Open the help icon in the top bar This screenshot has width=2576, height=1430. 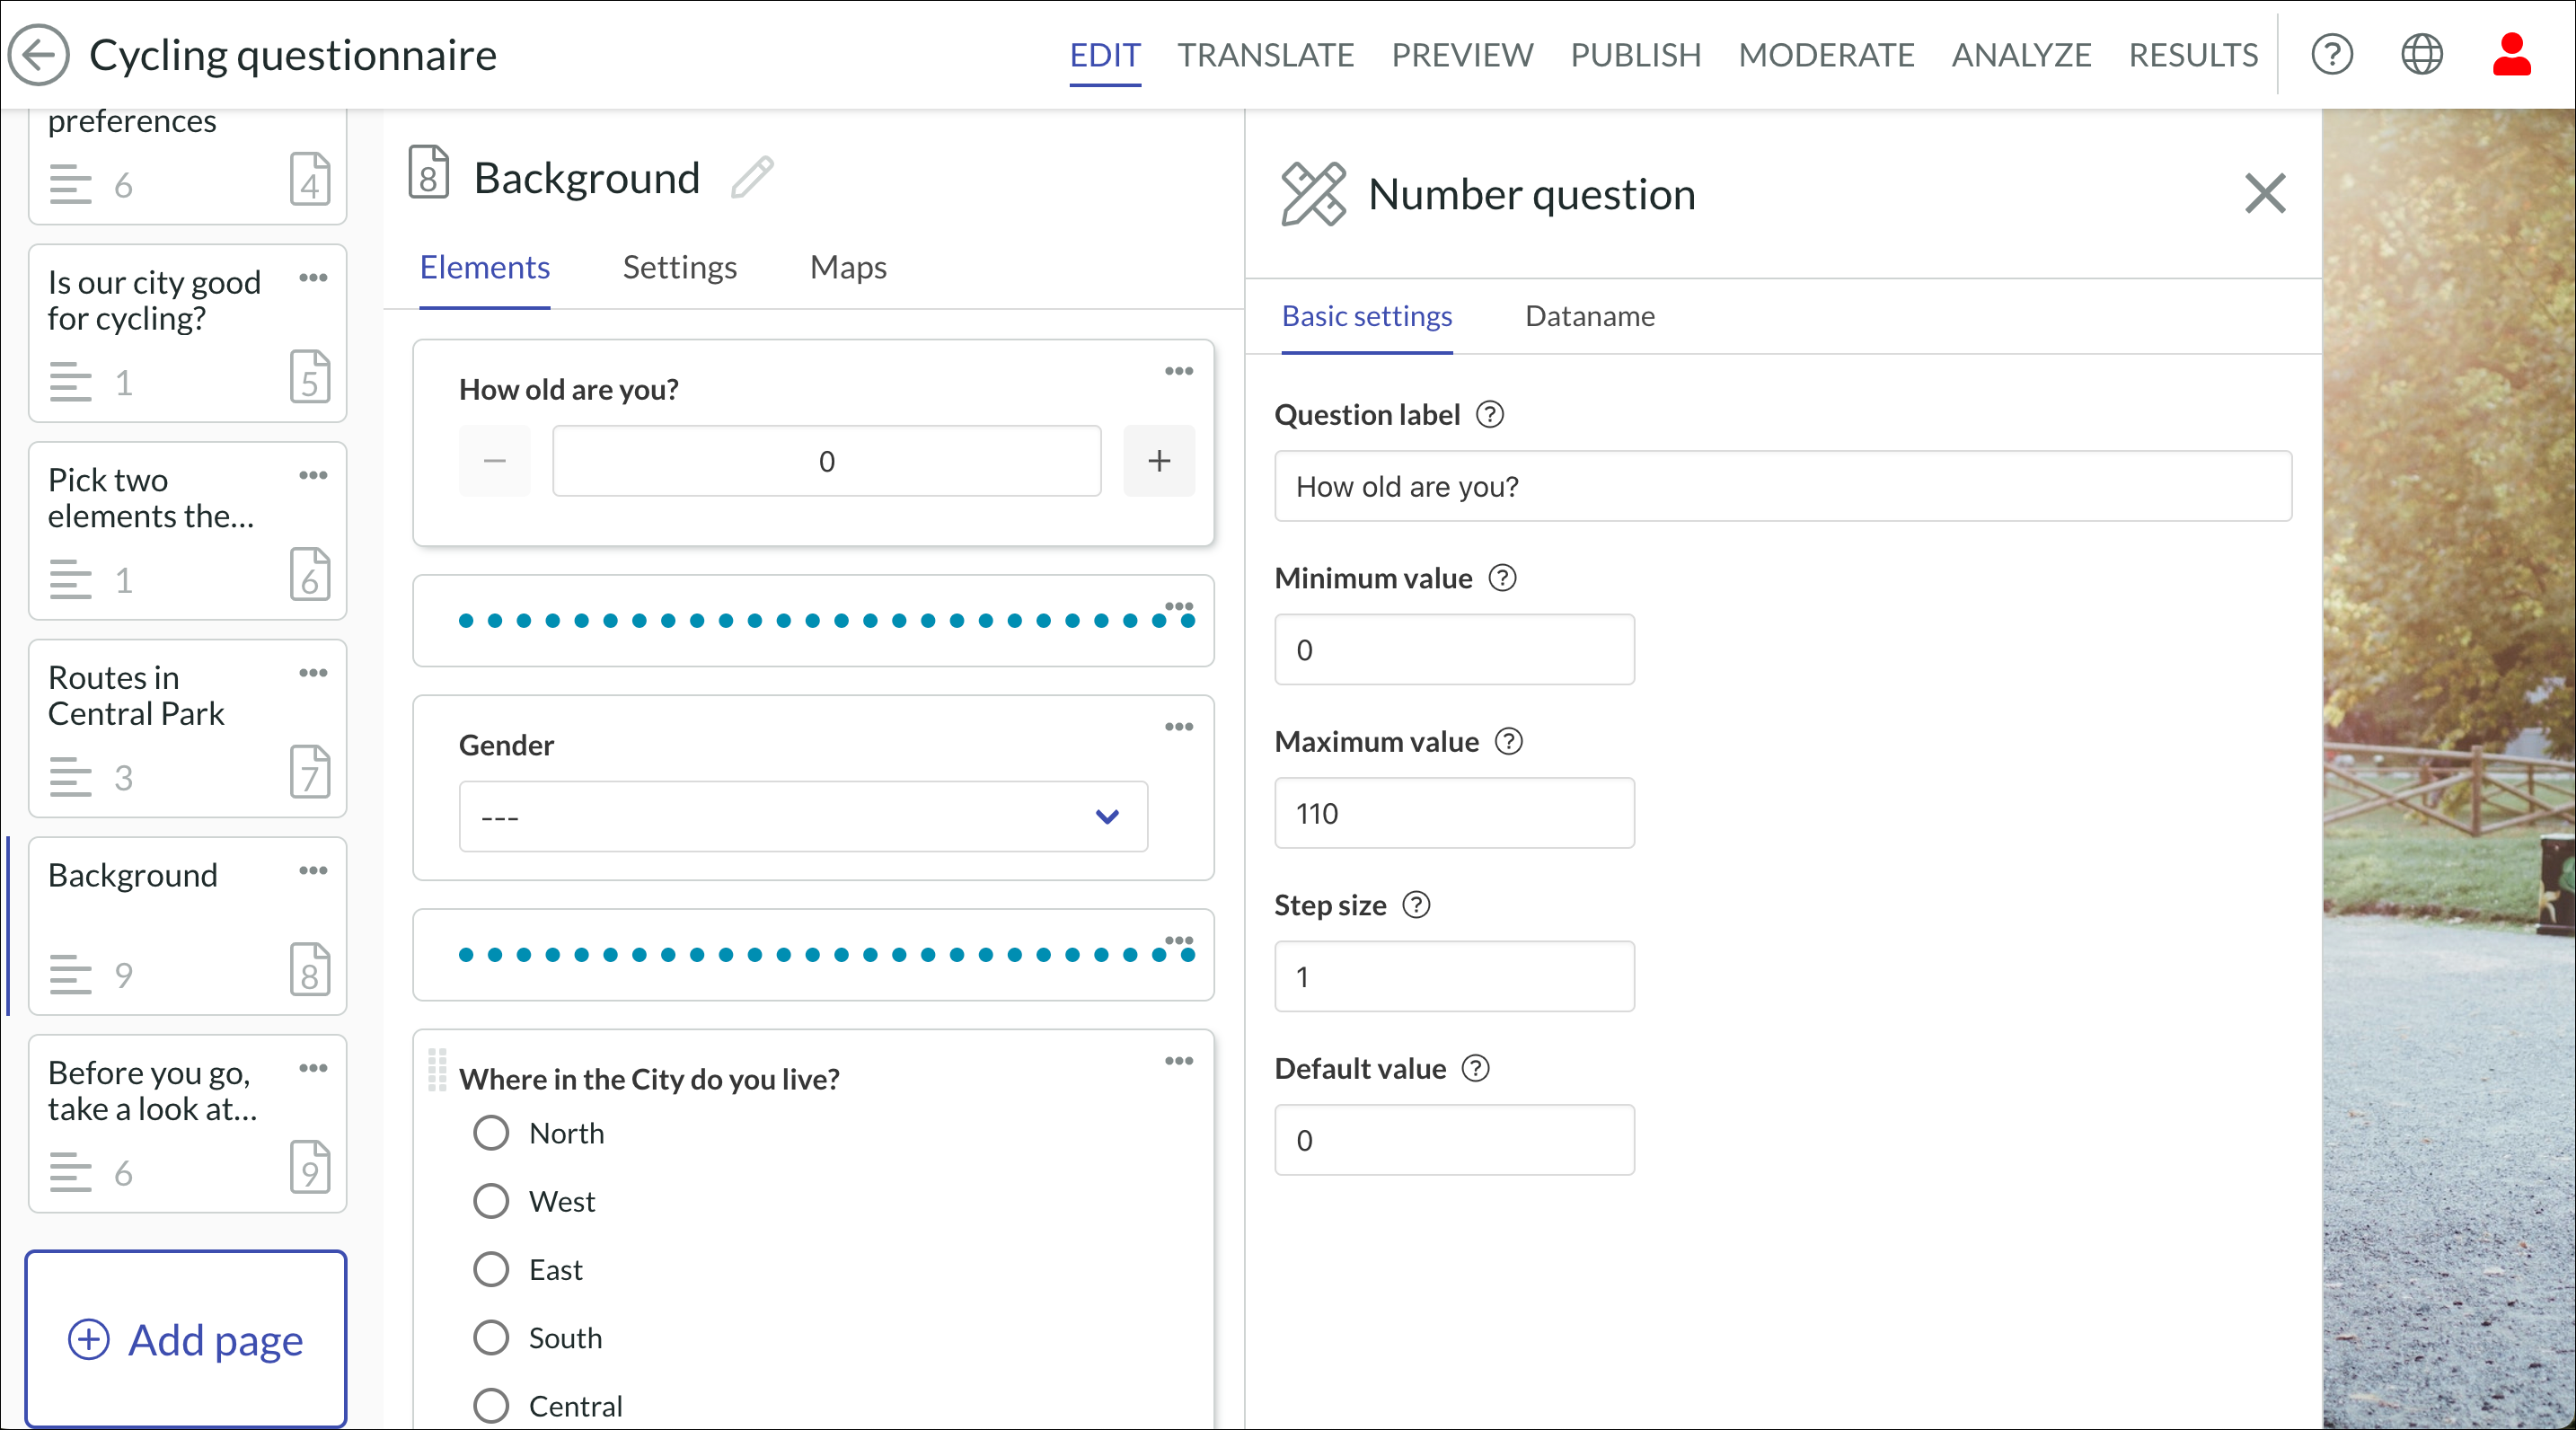(x=2332, y=54)
